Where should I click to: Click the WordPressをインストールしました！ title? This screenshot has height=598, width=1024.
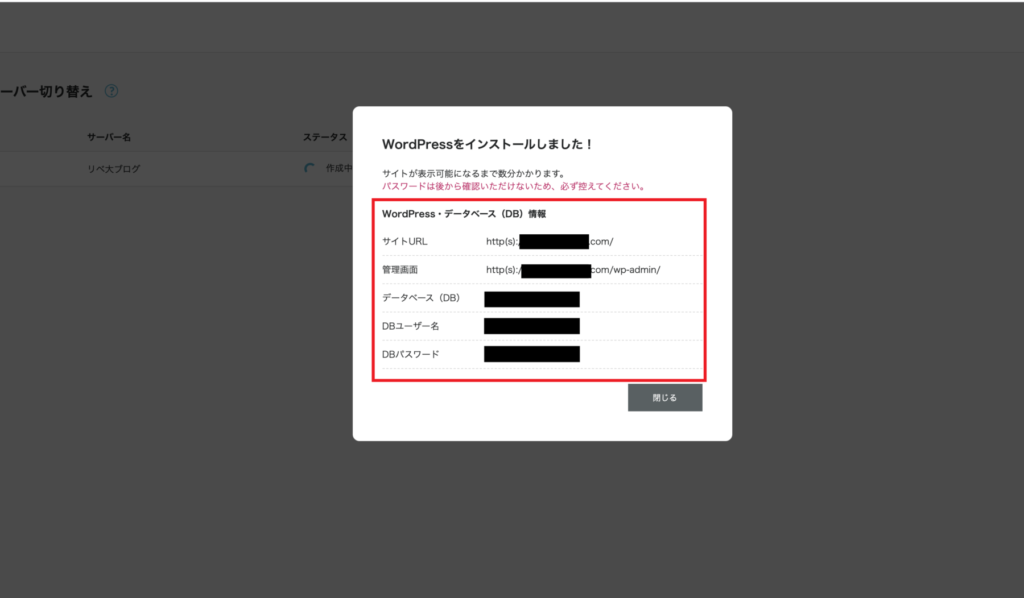487,144
